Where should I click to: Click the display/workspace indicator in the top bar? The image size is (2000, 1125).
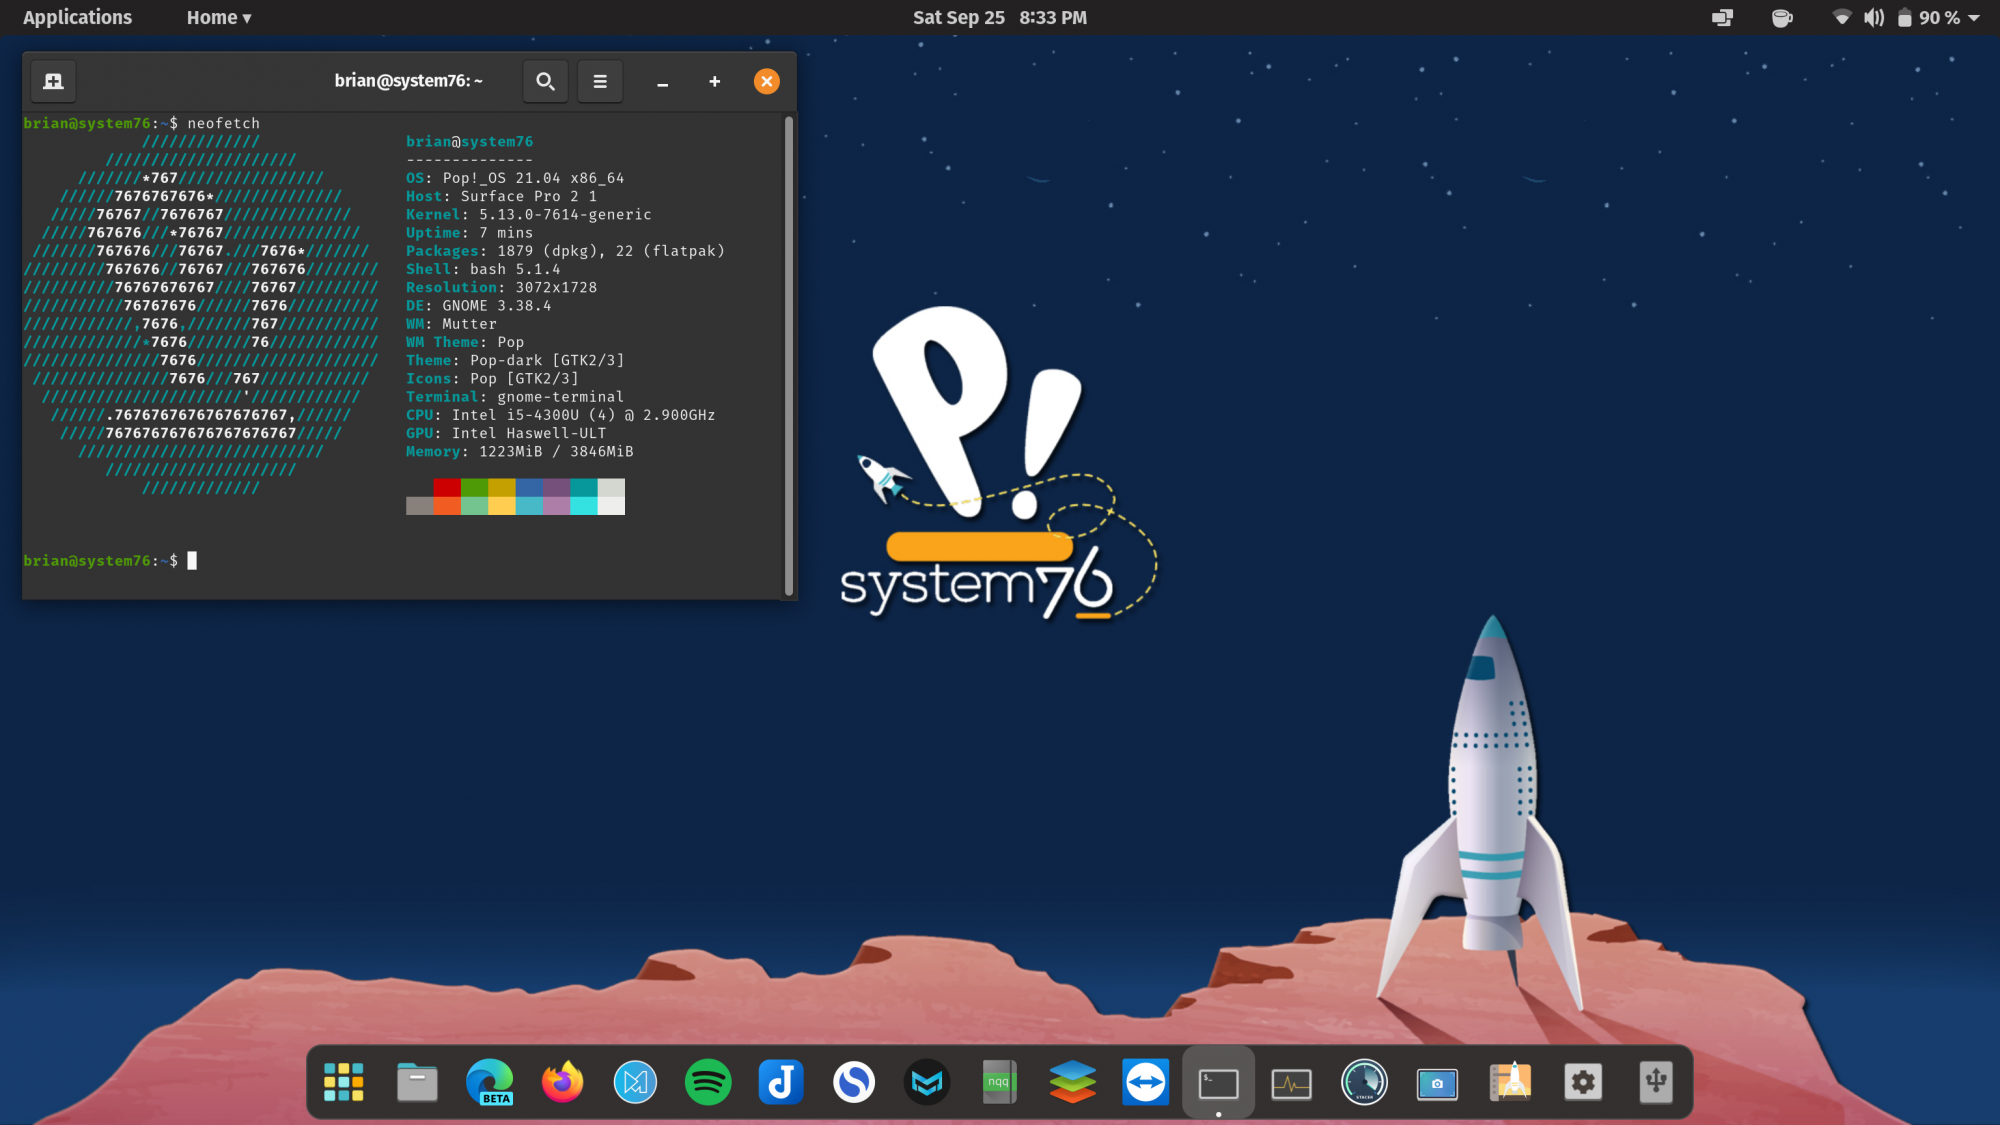click(1722, 18)
